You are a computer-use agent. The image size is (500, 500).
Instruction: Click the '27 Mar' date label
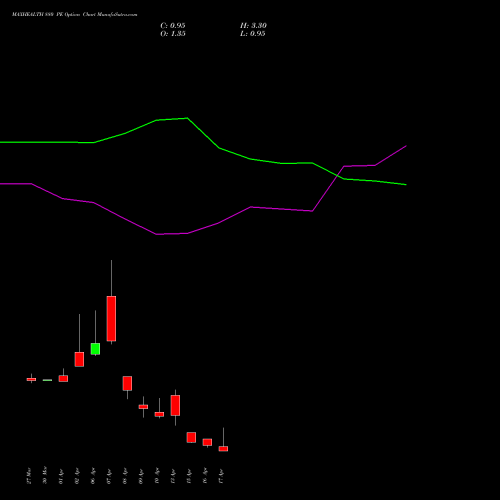[x=29, y=476]
